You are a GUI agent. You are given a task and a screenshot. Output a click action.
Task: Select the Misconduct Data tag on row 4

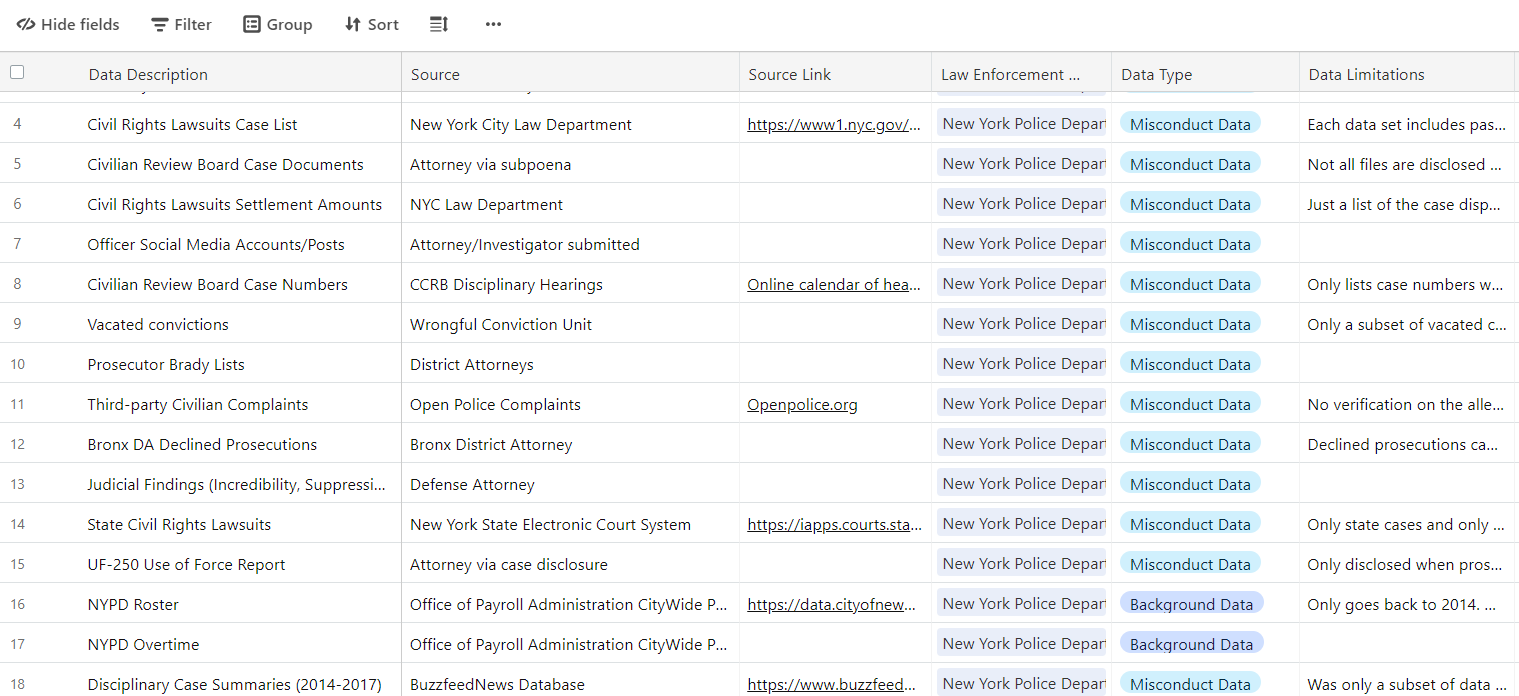click(1190, 123)
